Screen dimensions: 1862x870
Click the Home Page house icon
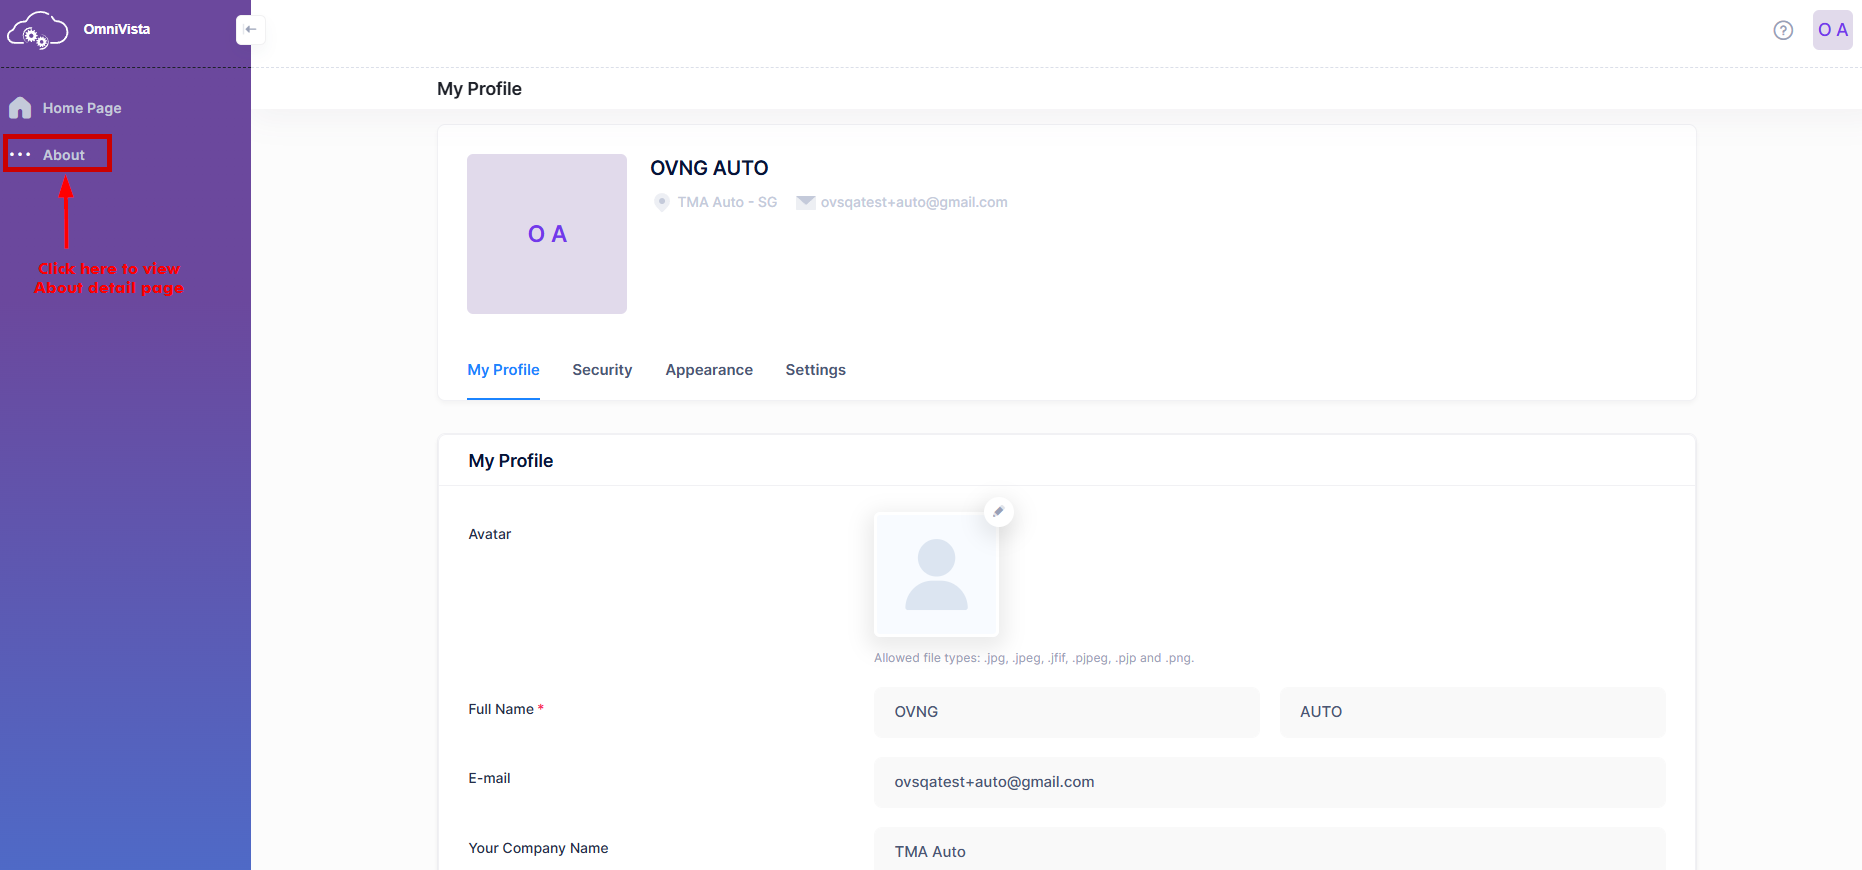[20, 108]
